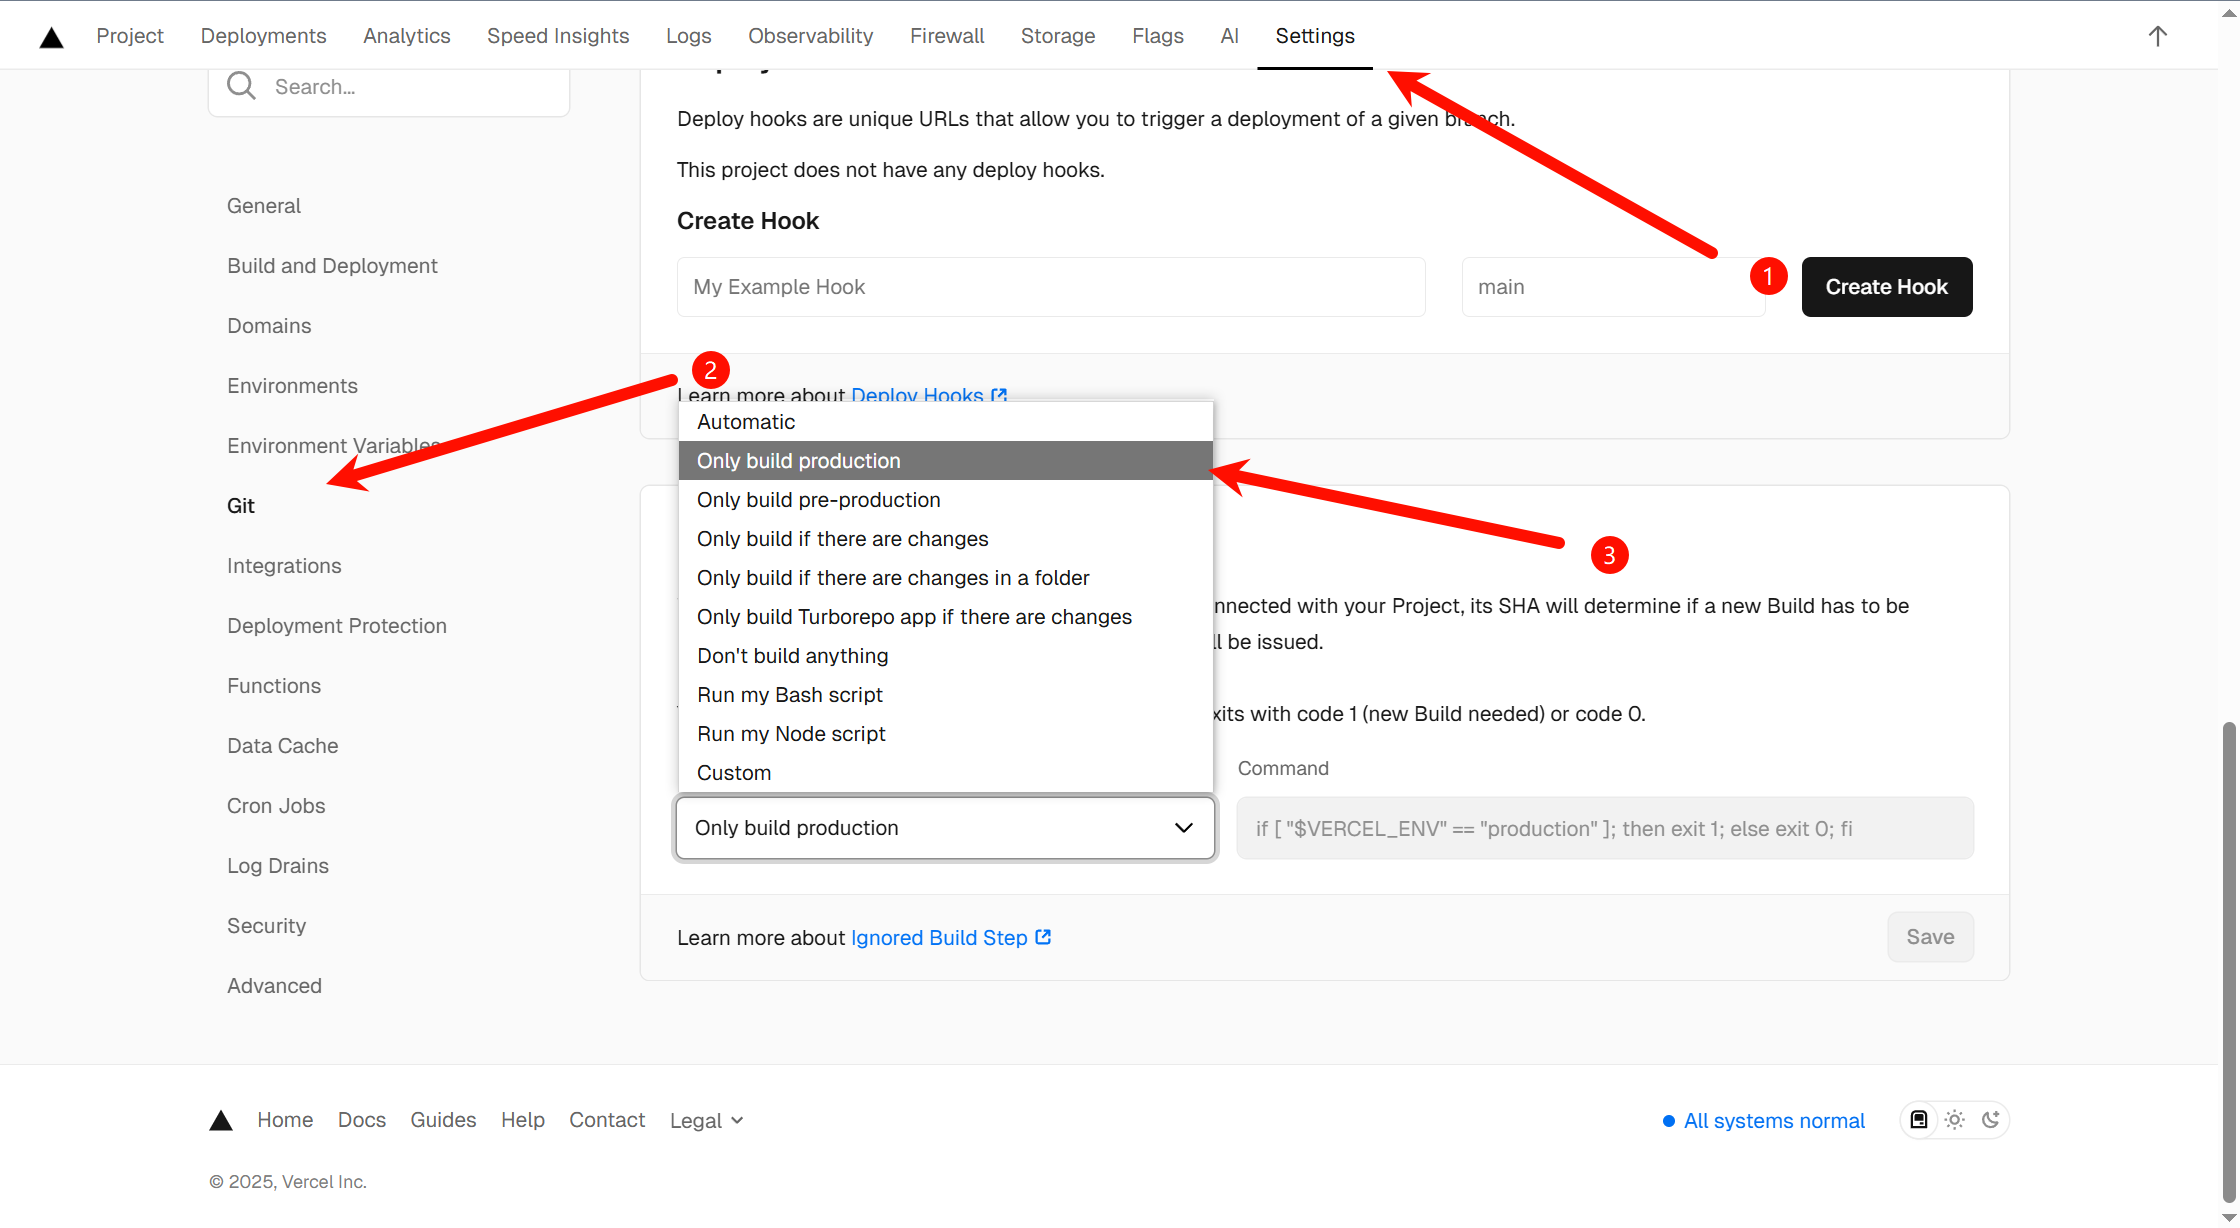2240x1228 pixels.
Task: Click the Save button
Action: [1930, 937]
